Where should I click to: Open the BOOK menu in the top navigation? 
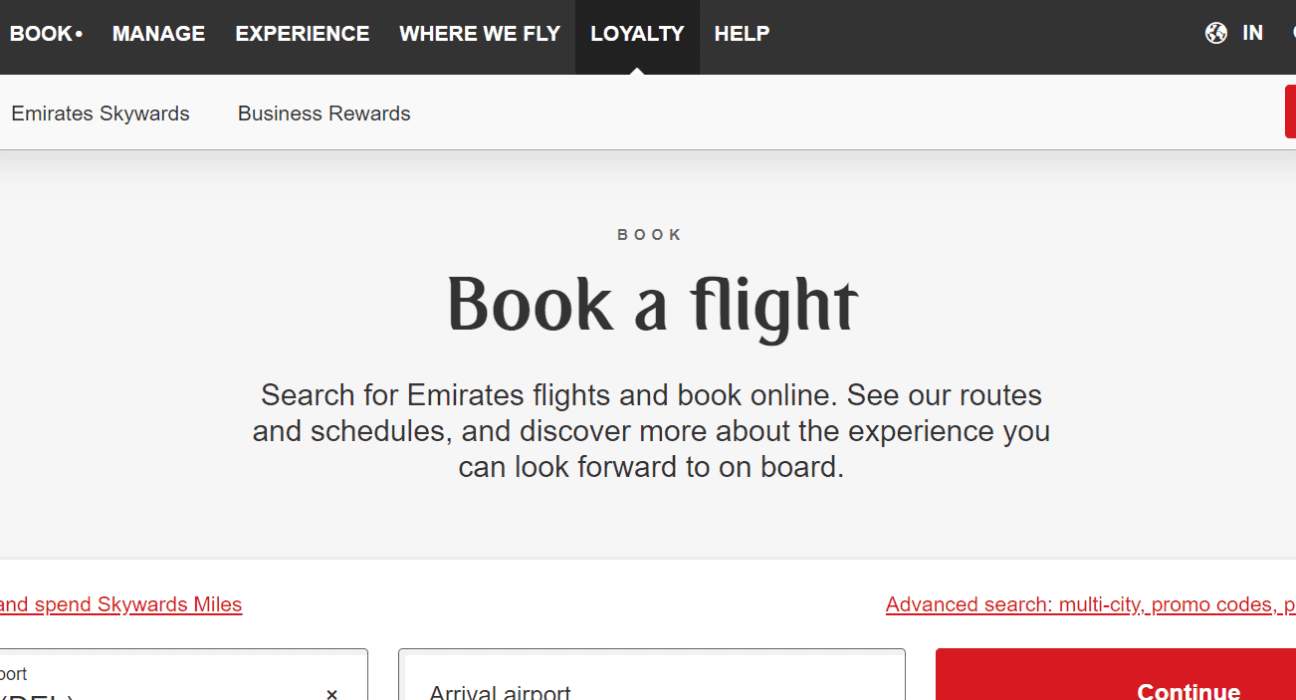coord(46,33)
